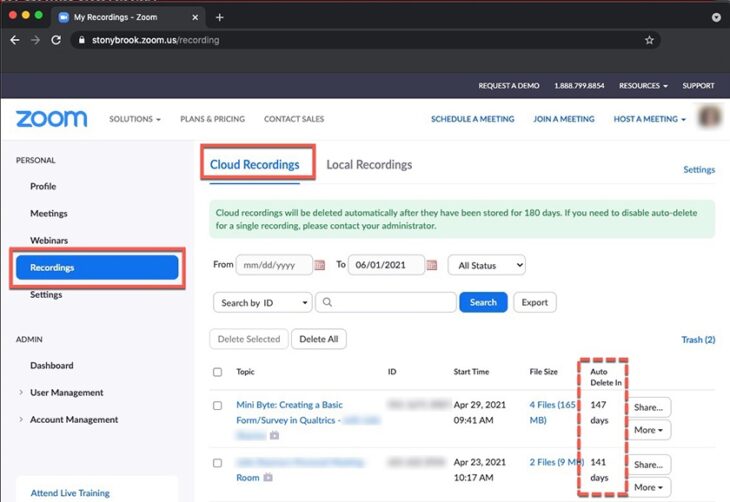730x502 pixels.
Task: Open the user profile avatar
Action: [711, 118]
